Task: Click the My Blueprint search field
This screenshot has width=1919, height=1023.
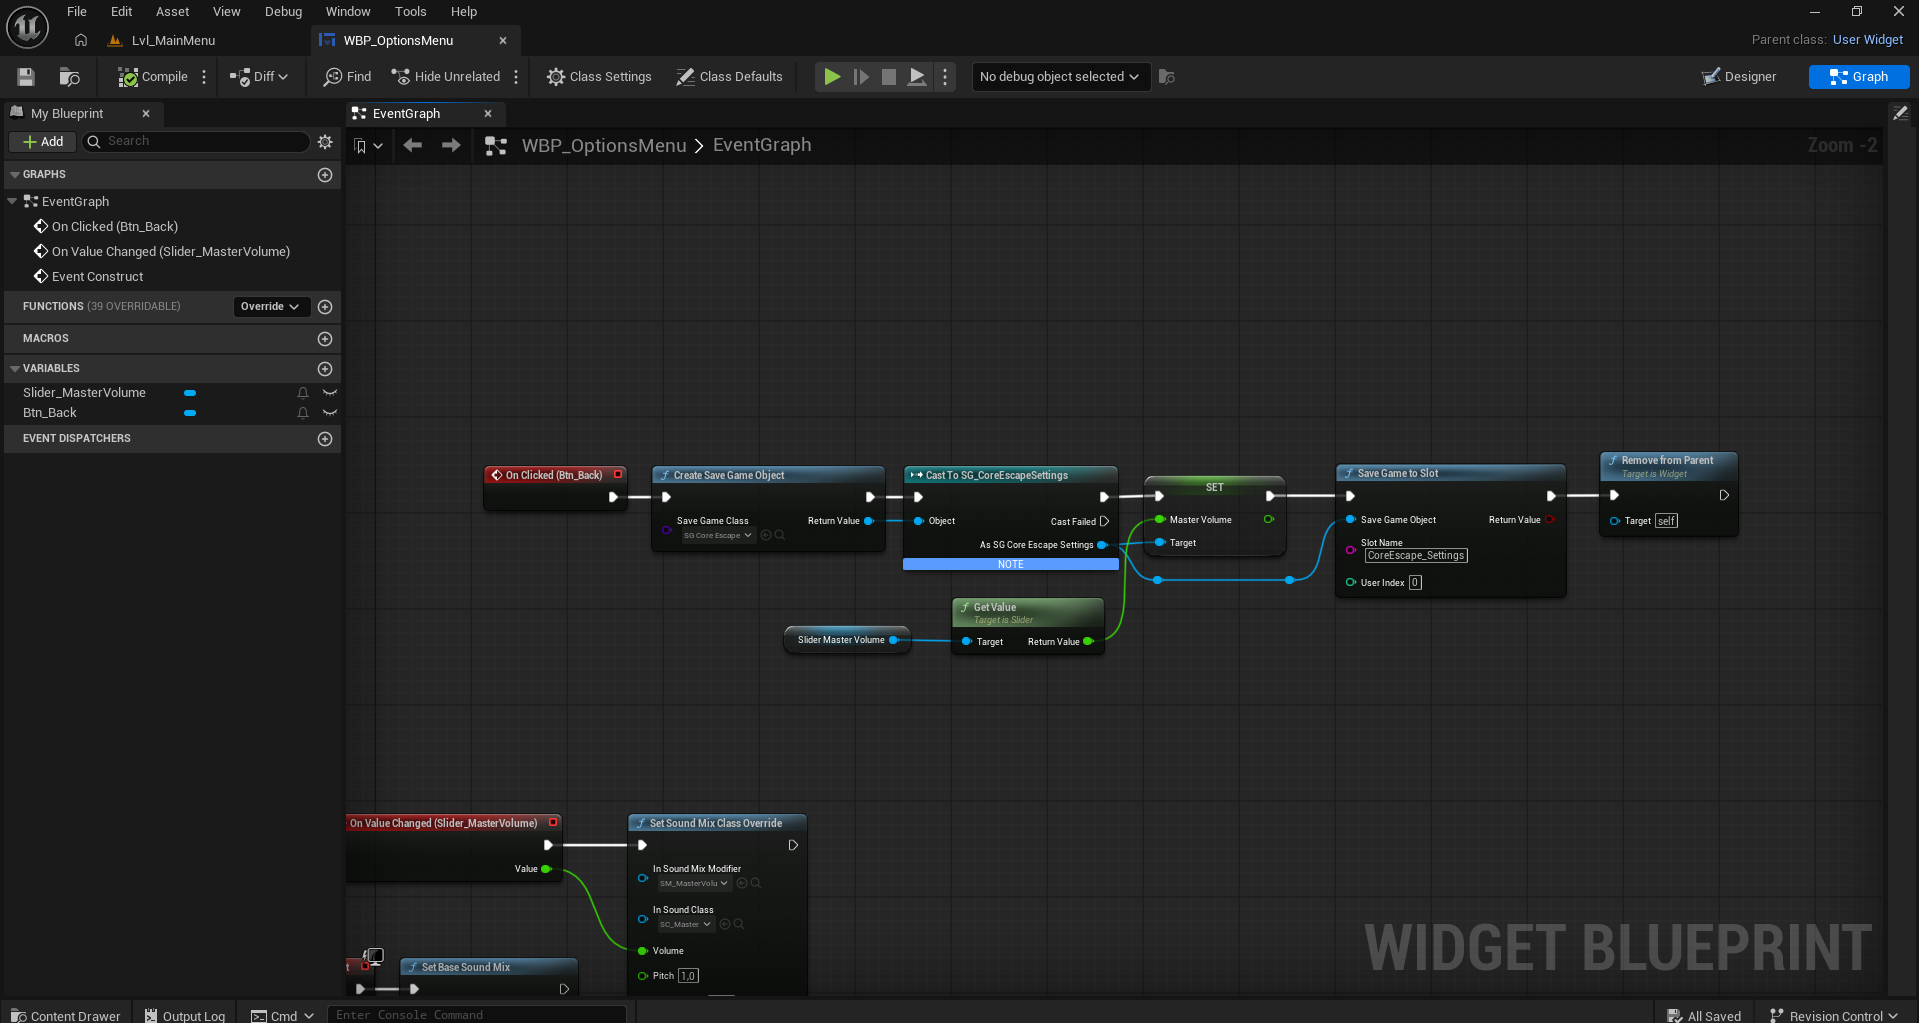Action: click(x=196, y=142)
